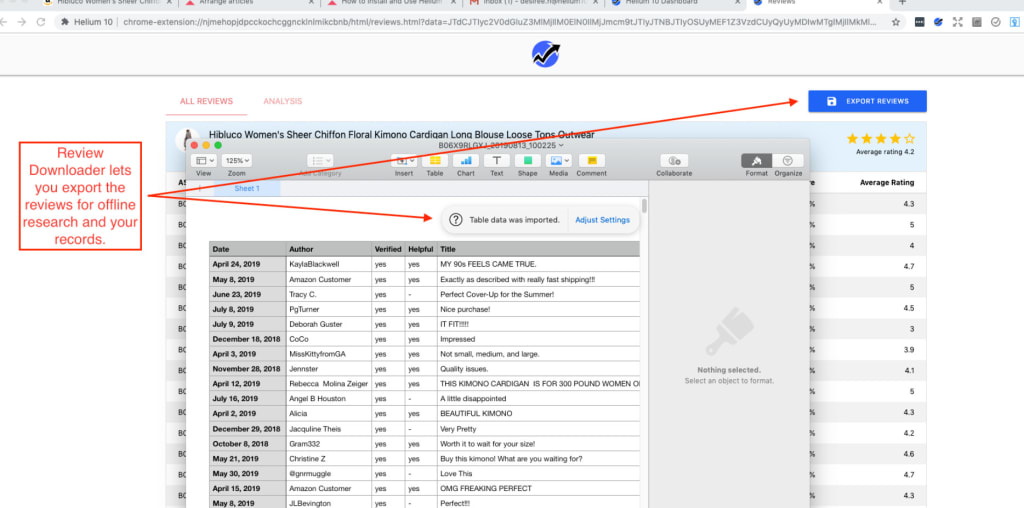Screen dimensions: 1024x508
Task: Reload the page with refresh icon
Action: point(41,22)
